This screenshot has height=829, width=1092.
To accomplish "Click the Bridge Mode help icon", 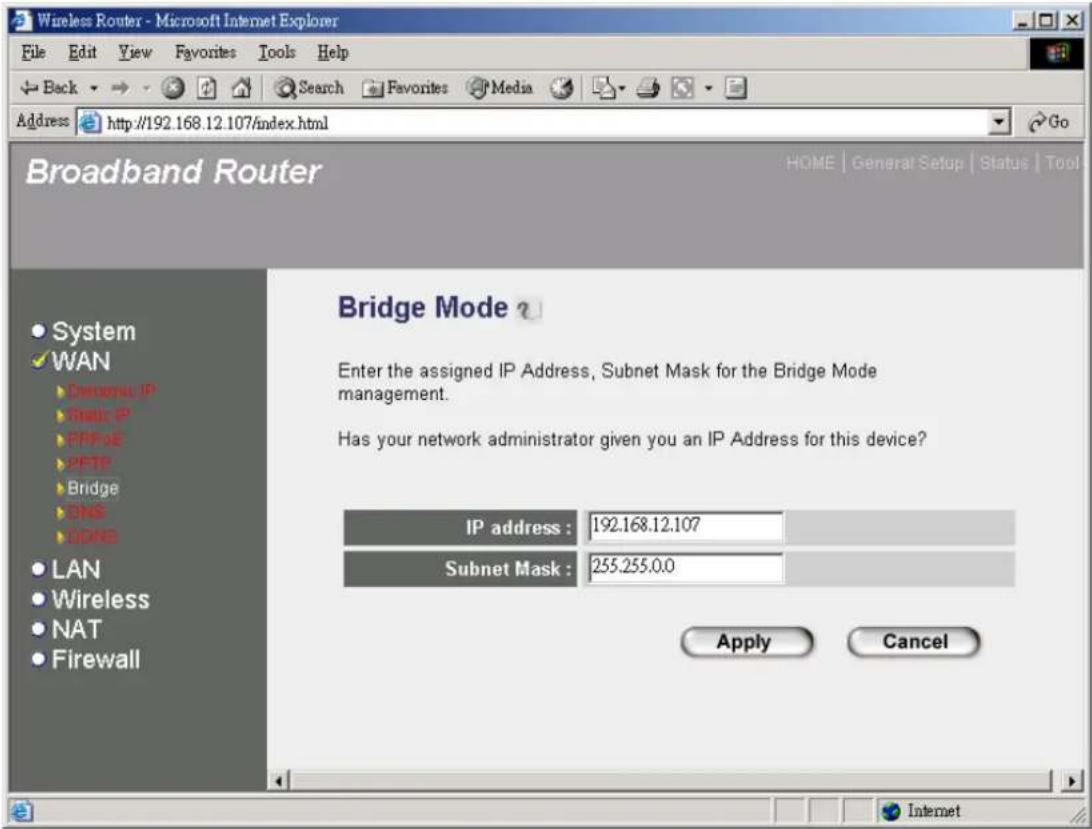I will [529, 309].
